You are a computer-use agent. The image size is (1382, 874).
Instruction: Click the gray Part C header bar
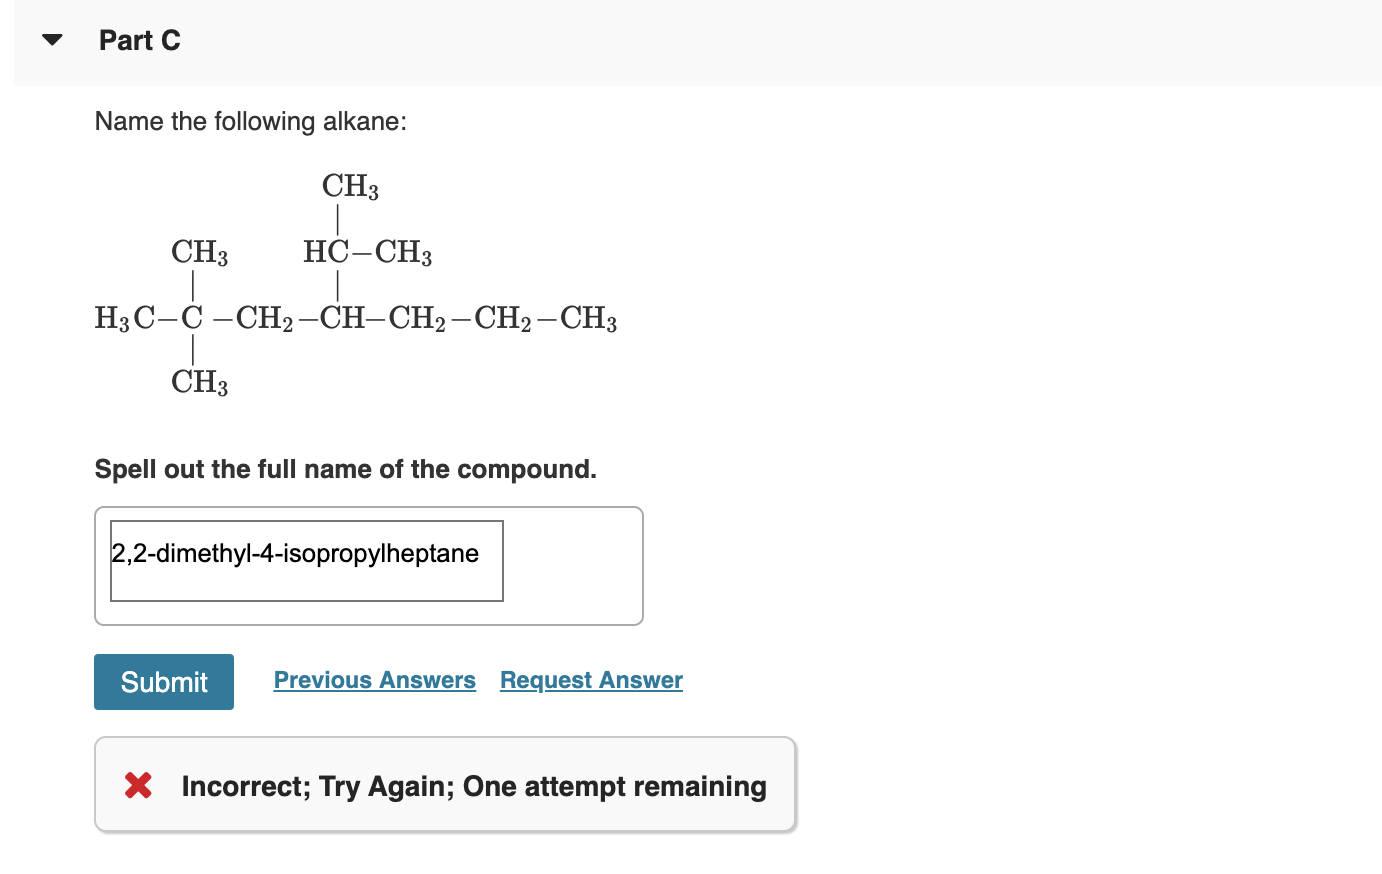[700, 40]
